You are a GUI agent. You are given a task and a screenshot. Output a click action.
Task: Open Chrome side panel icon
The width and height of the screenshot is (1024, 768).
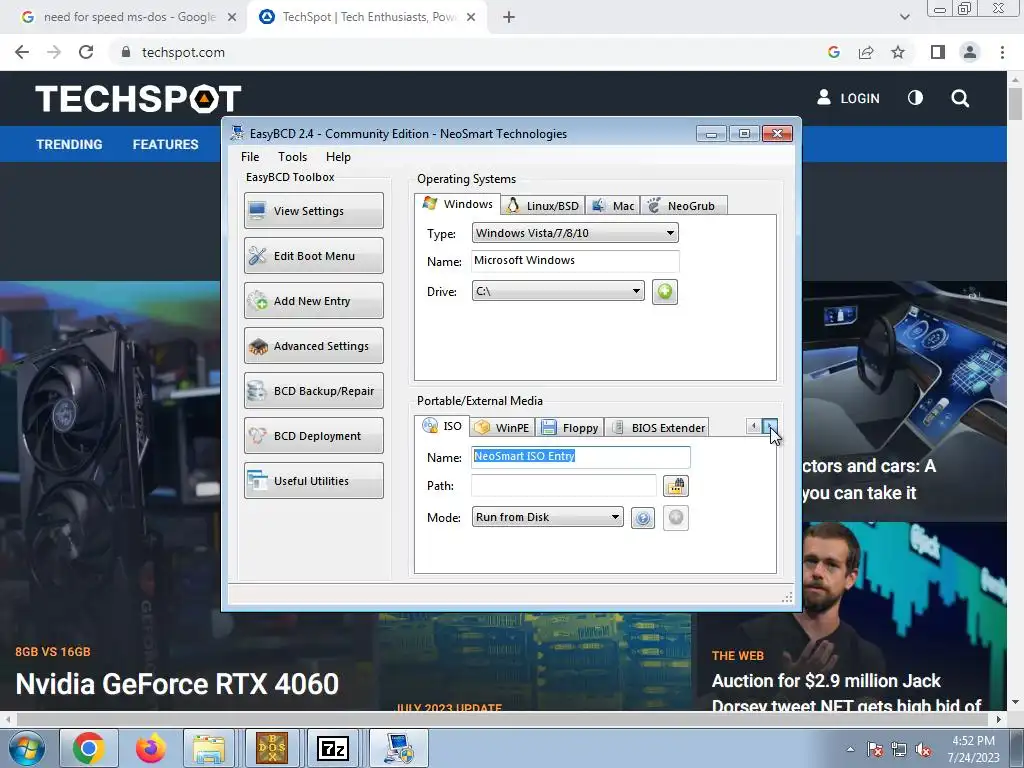(x=938, y=52)
